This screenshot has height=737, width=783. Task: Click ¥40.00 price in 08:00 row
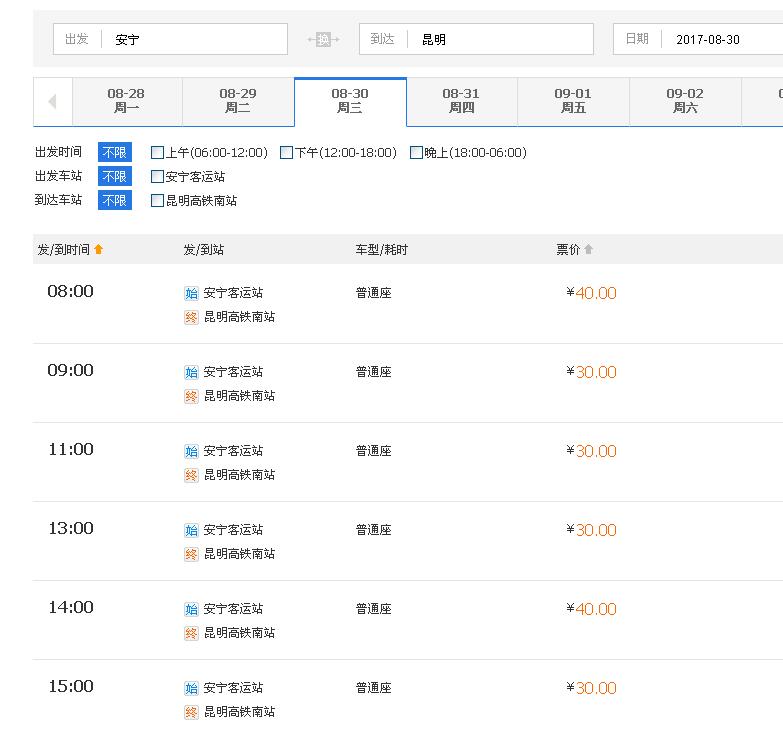[x=592, y=293]
